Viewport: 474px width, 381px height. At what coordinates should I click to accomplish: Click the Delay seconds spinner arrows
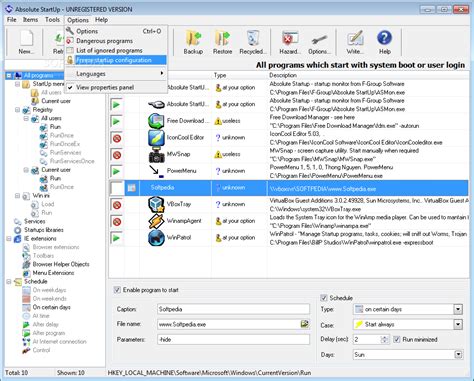pos(384,339)
